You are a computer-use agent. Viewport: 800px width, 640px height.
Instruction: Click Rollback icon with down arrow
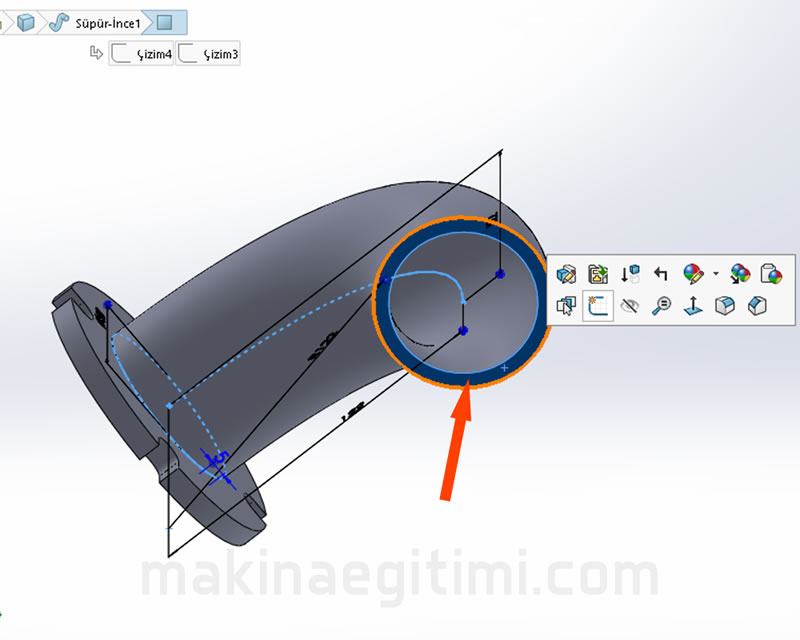pos(630,274)
